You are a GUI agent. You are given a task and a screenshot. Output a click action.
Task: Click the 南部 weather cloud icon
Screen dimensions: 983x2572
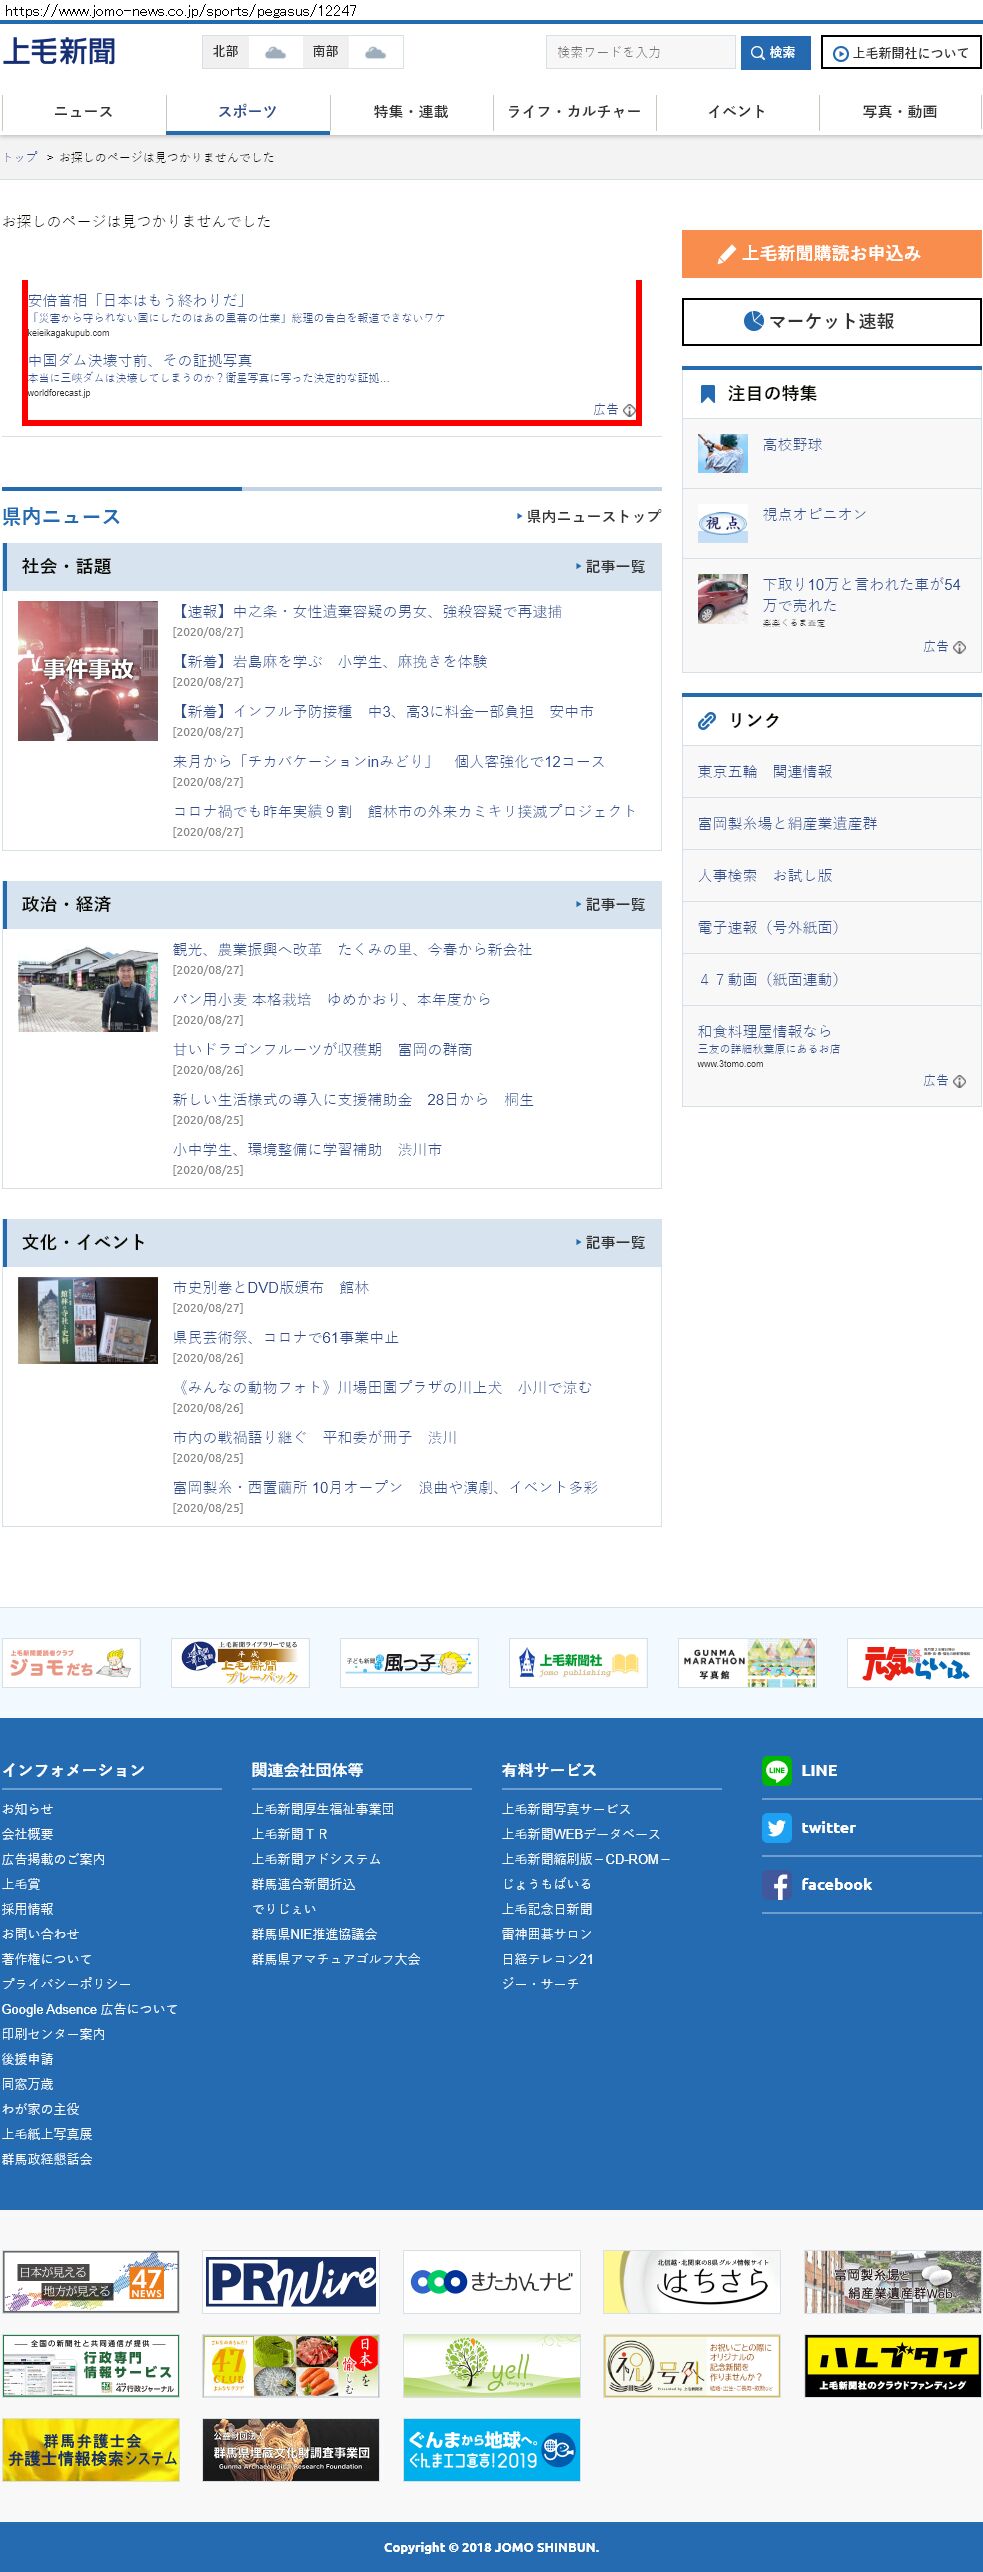click(376, 52)
